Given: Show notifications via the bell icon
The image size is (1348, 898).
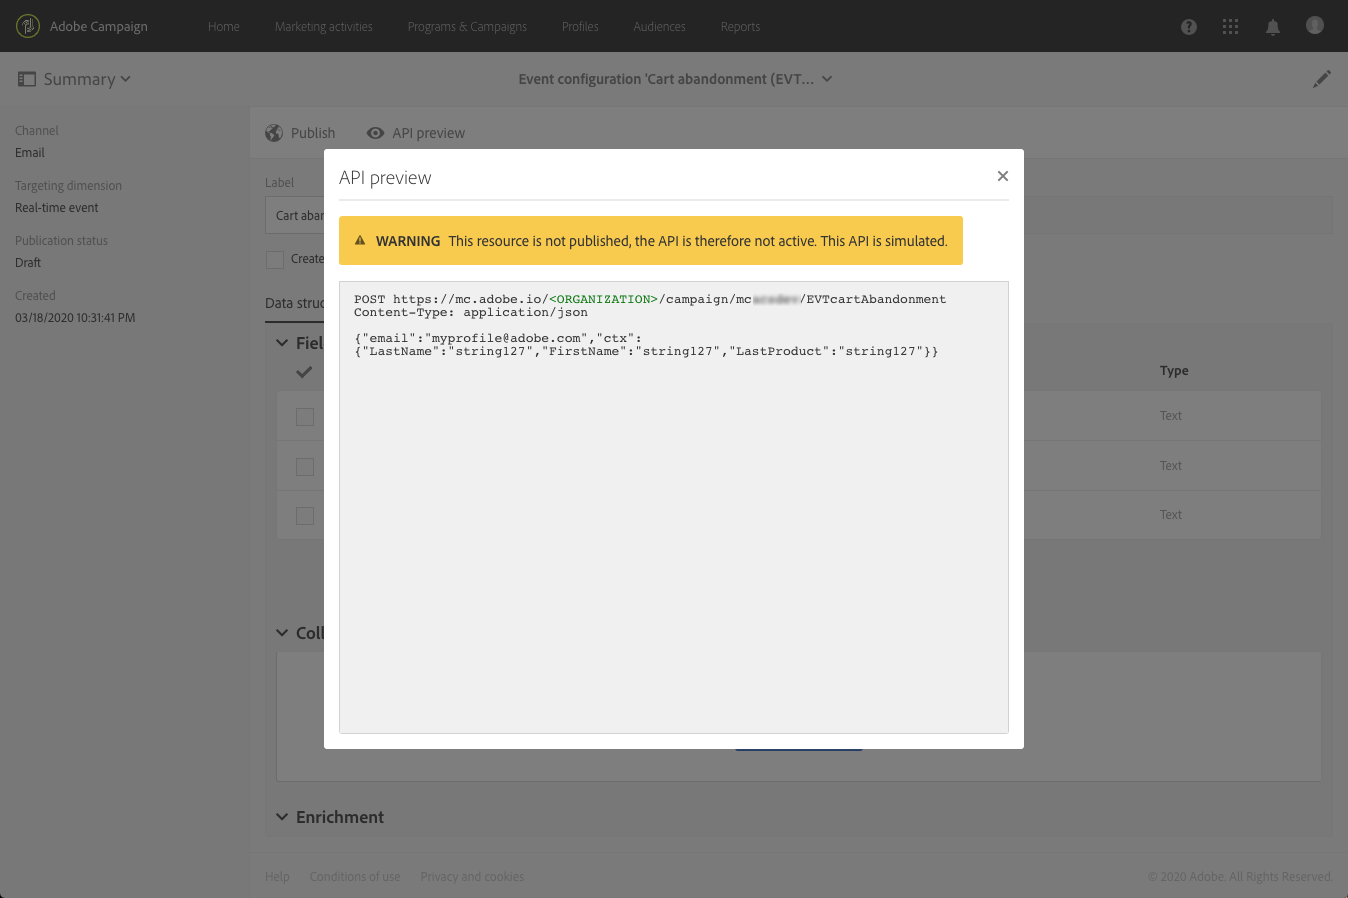Looking at the screenshot, I should click(x=1273, y=27).
